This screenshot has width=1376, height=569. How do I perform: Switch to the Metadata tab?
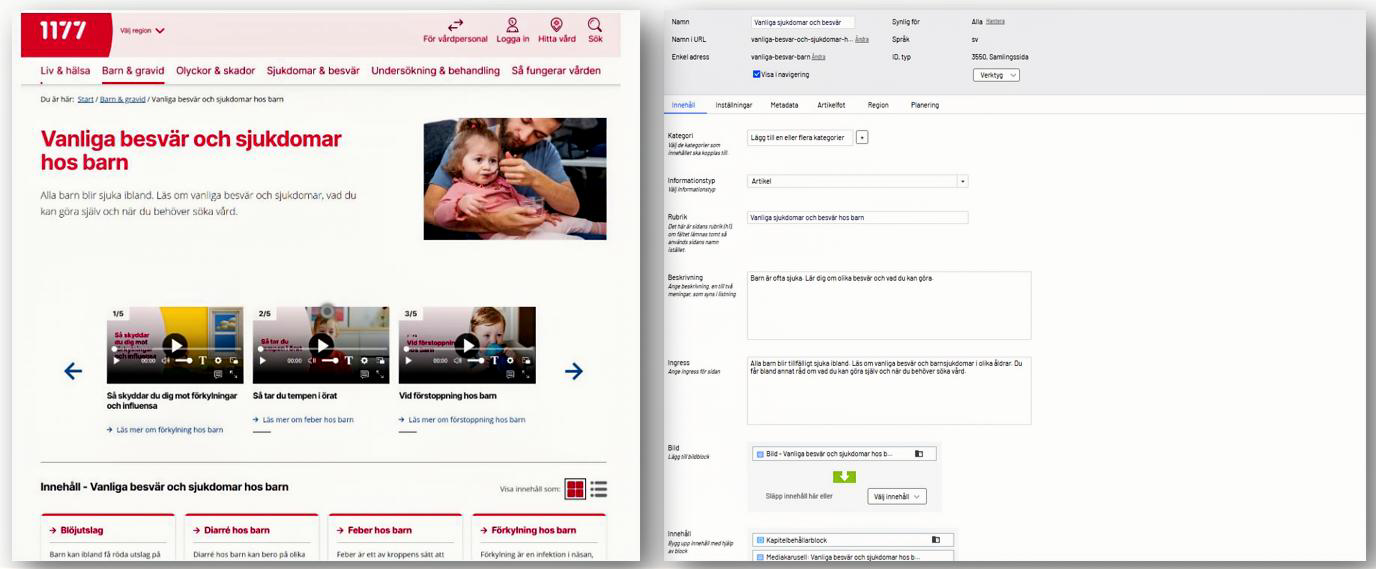click(784, 105)
